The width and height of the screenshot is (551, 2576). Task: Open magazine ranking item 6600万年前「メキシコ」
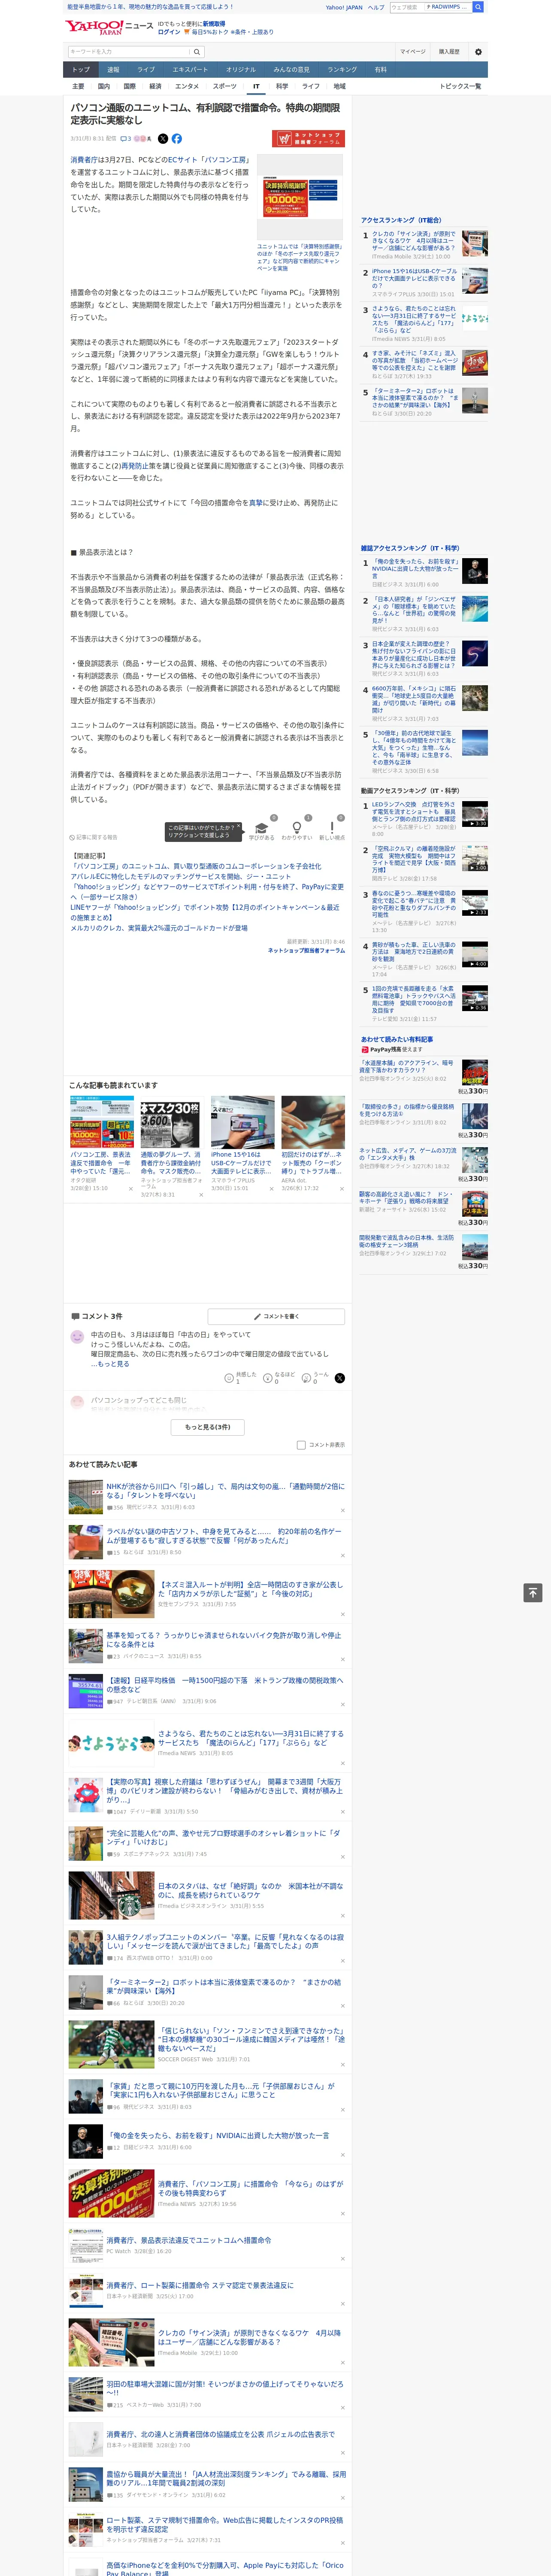pos(414,700)
